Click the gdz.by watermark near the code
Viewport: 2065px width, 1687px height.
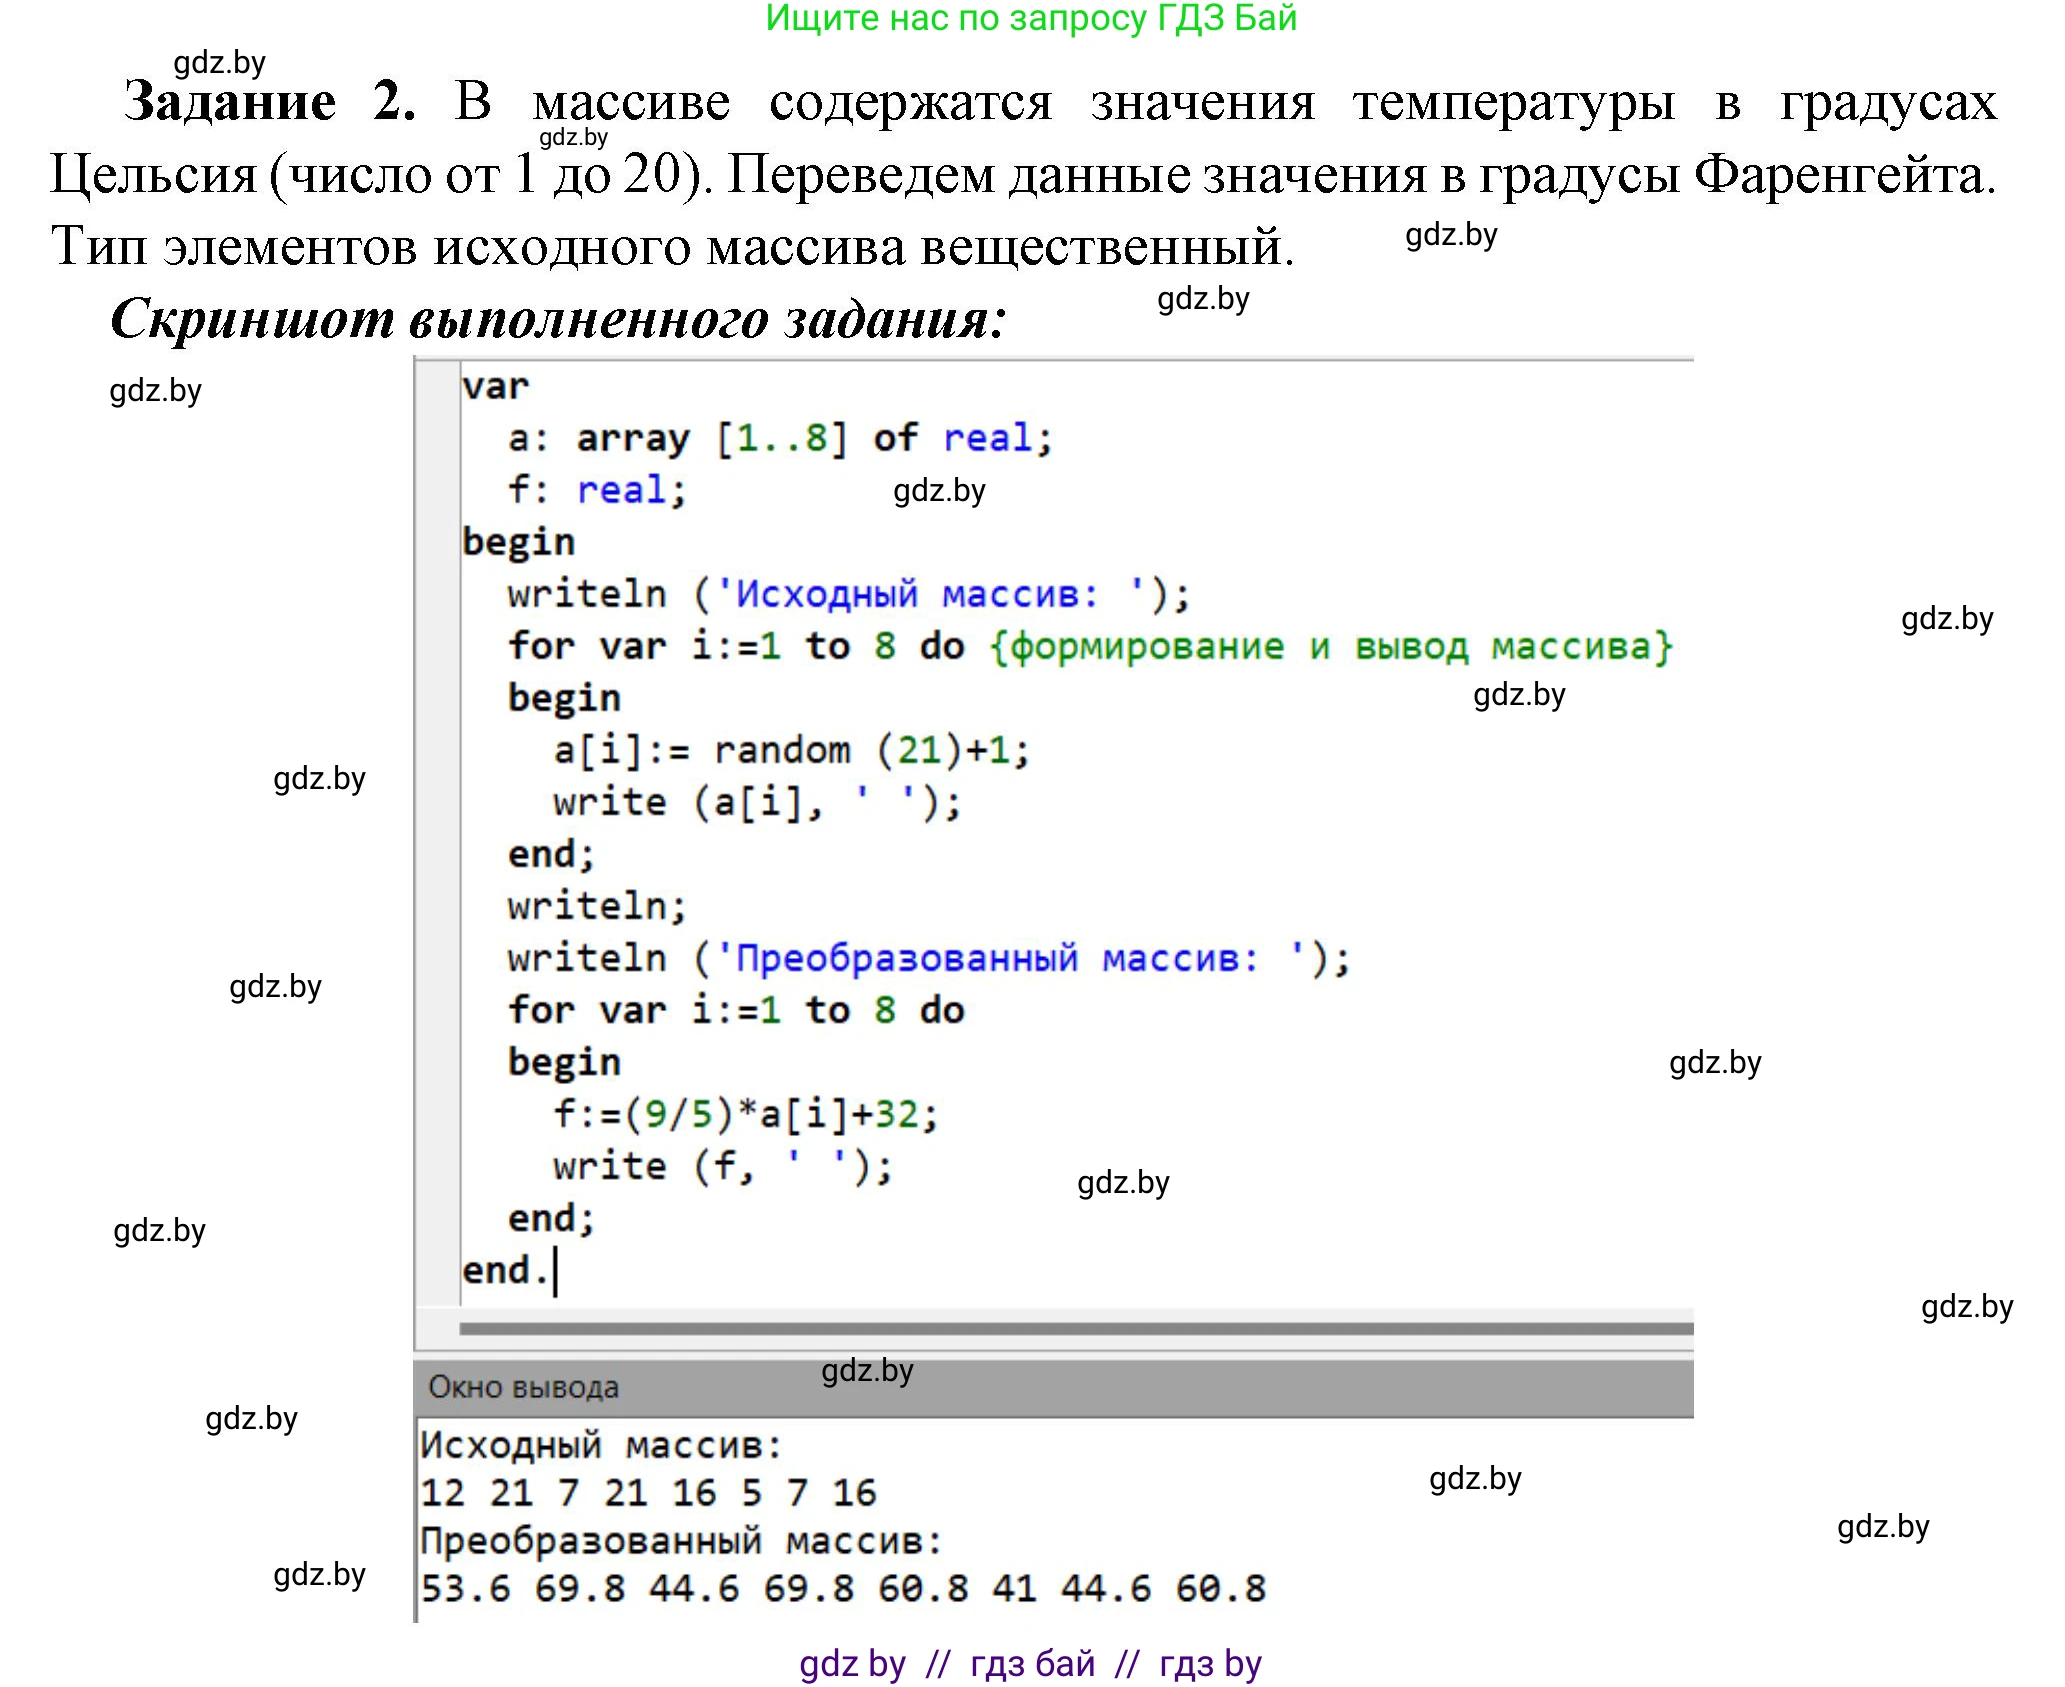(x=940, y=492)
